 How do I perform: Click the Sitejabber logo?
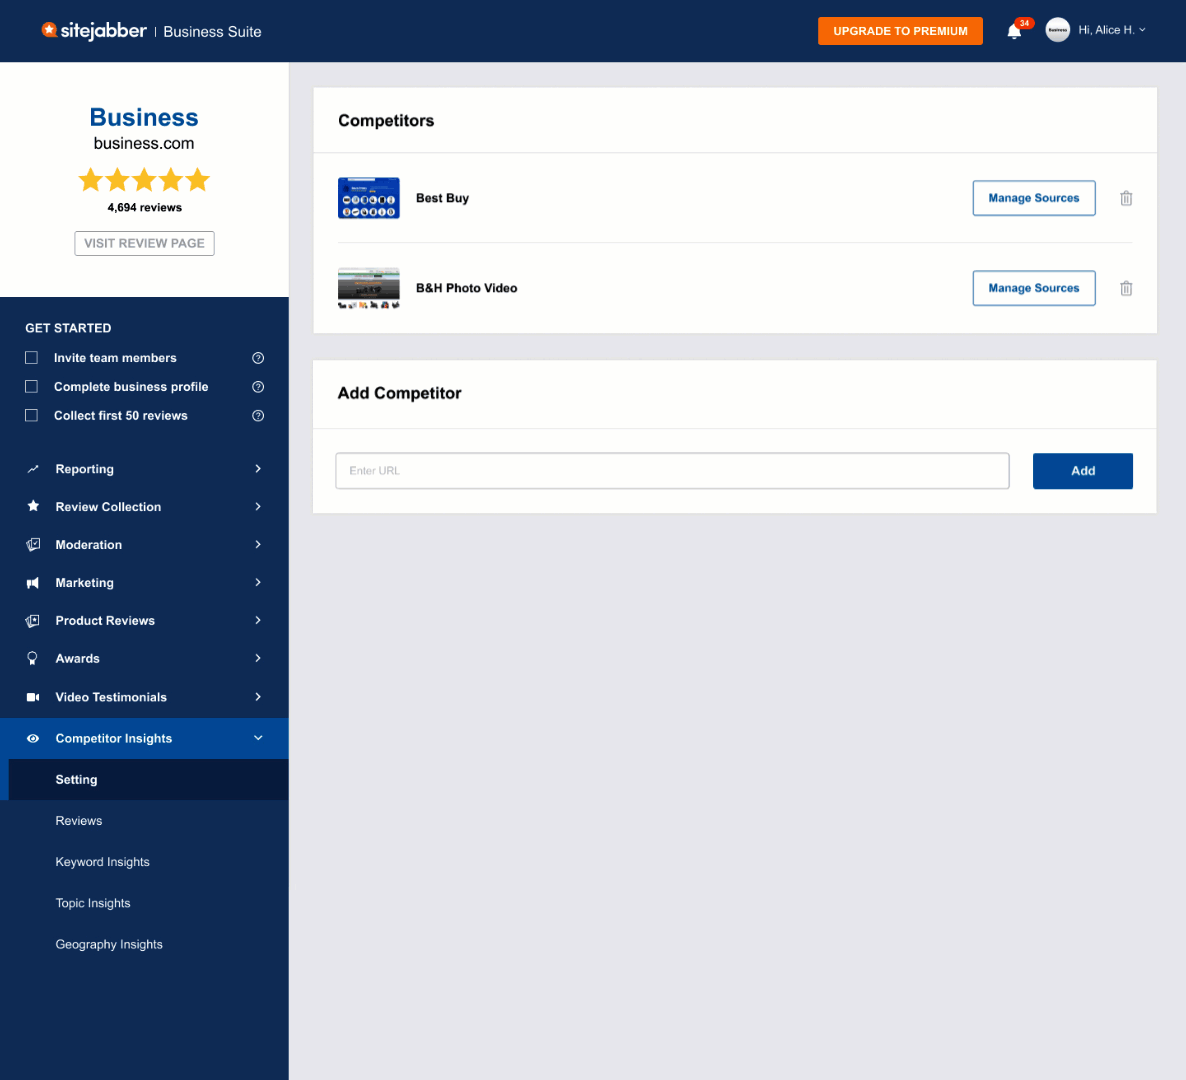pyautogui.click(x=94, y=30)
